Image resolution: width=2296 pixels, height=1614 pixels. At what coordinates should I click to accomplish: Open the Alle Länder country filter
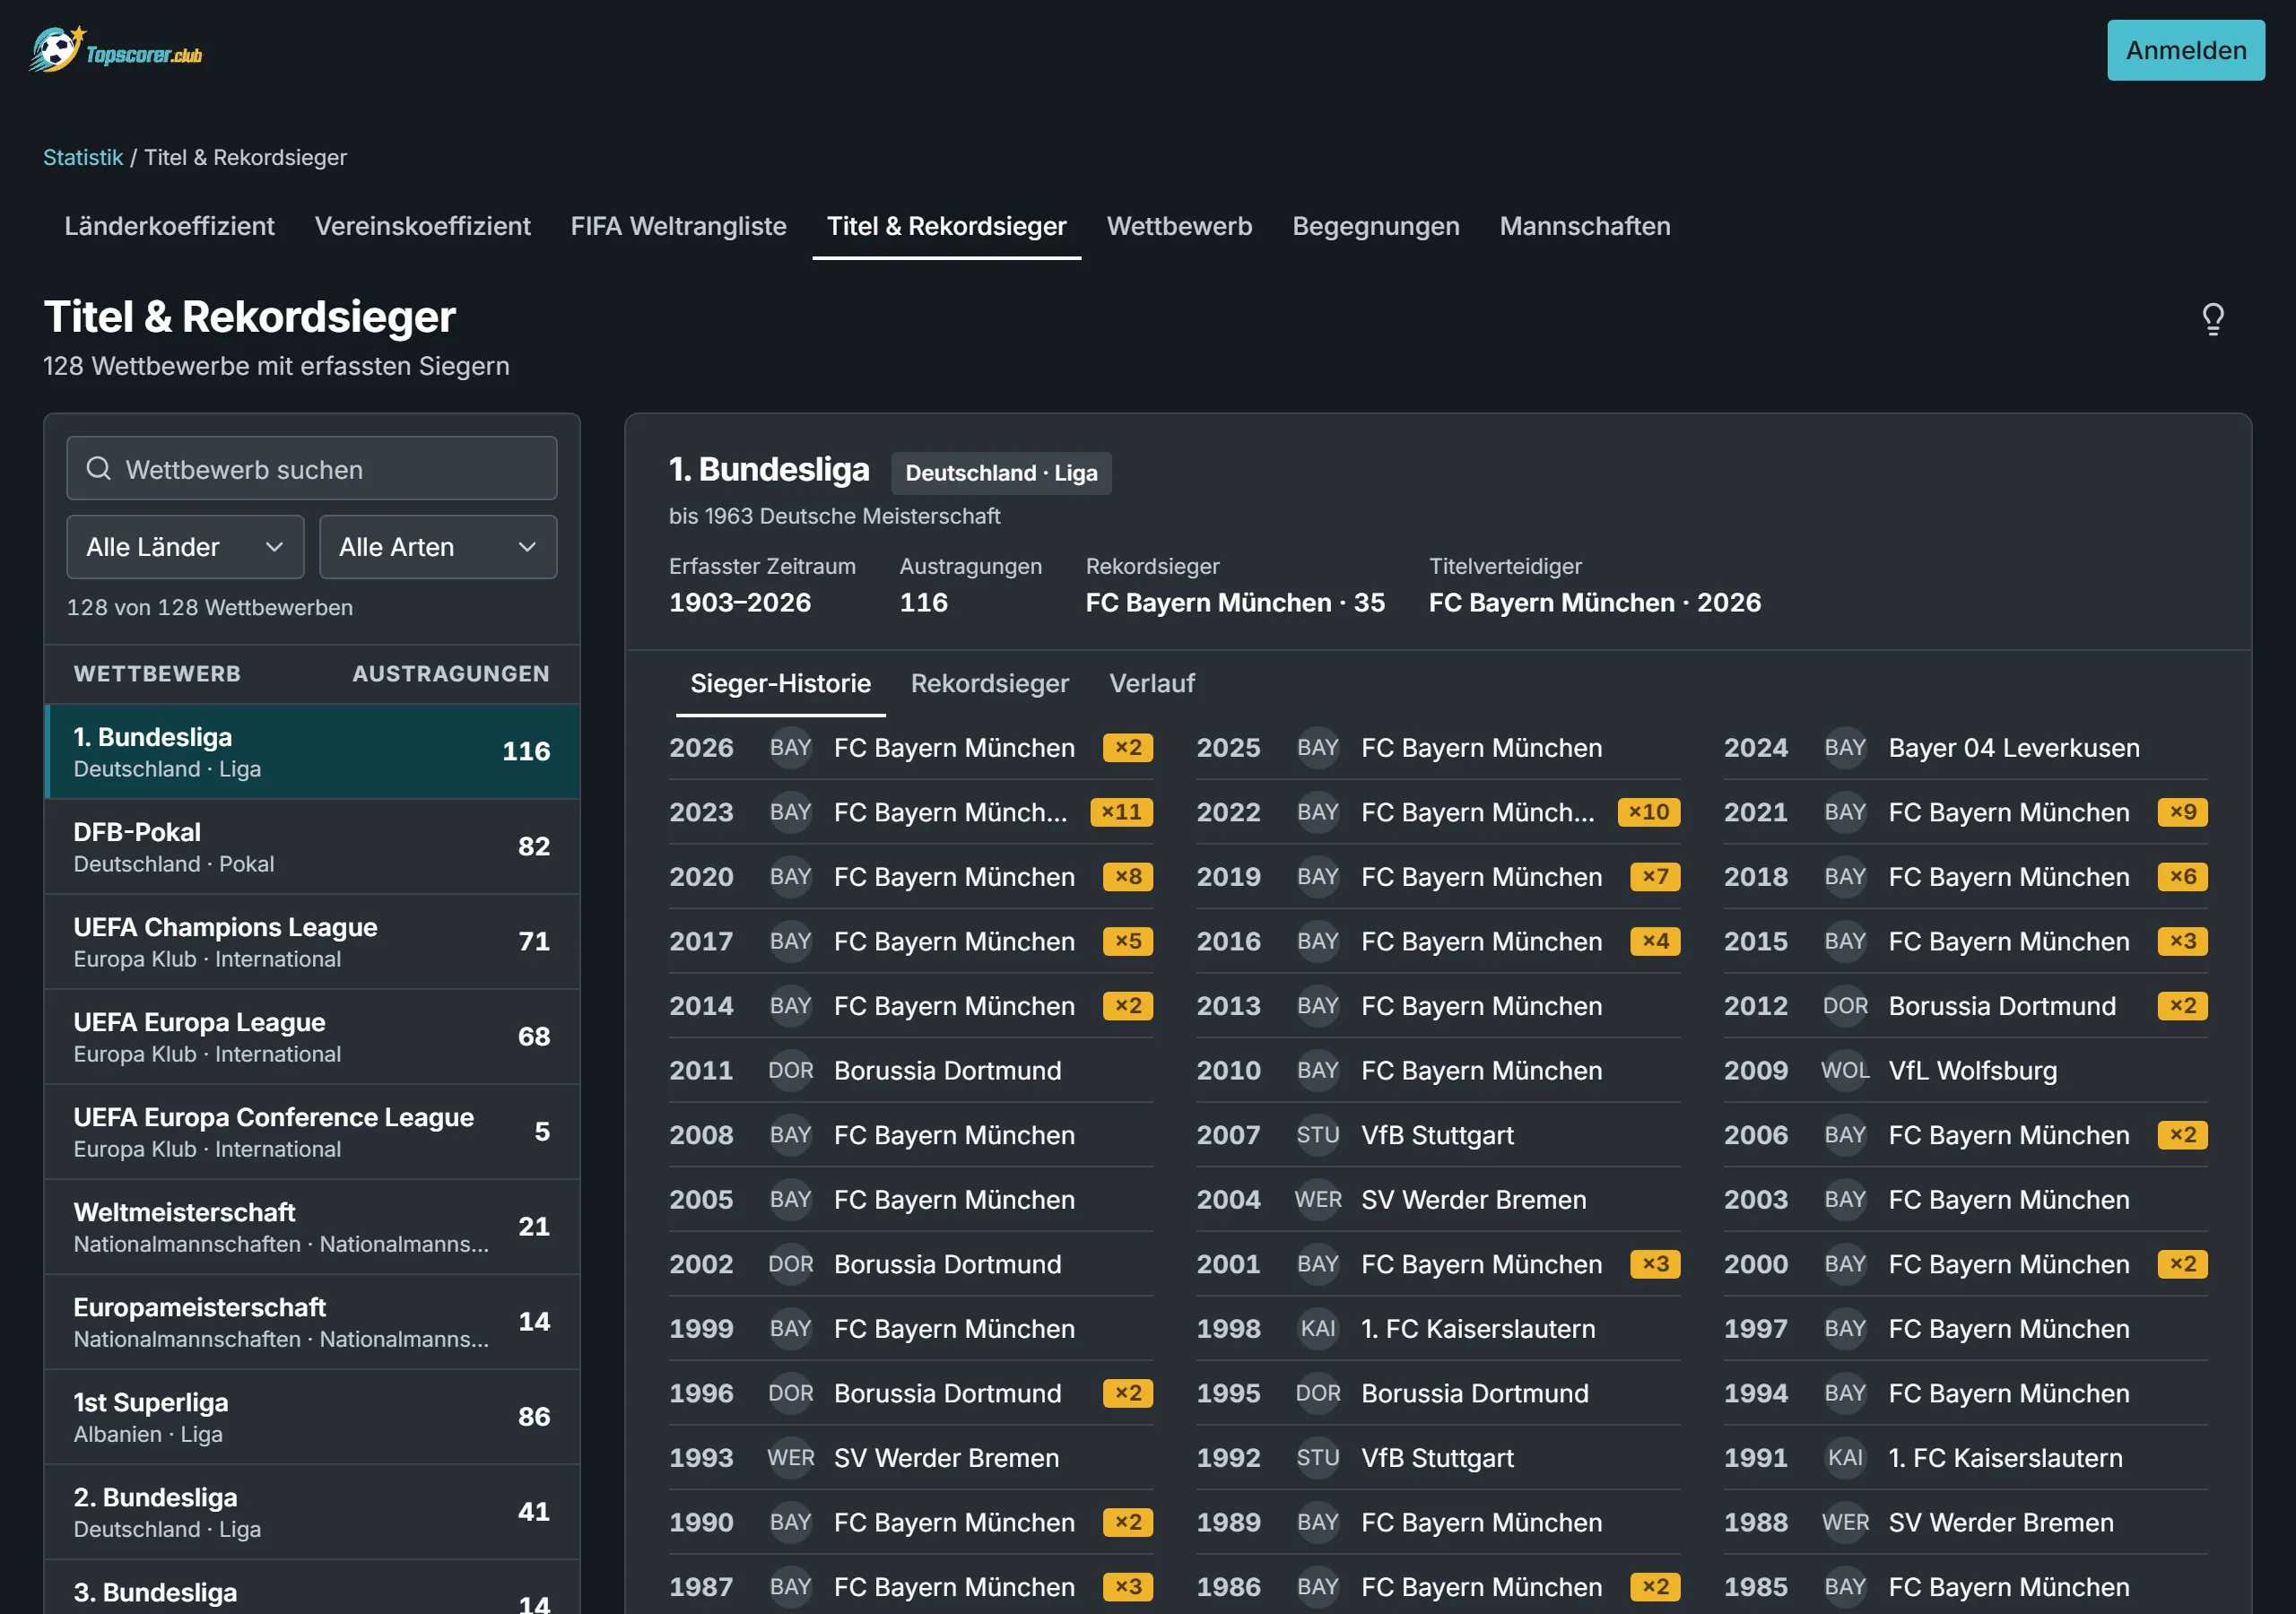[x=185, y=547]
